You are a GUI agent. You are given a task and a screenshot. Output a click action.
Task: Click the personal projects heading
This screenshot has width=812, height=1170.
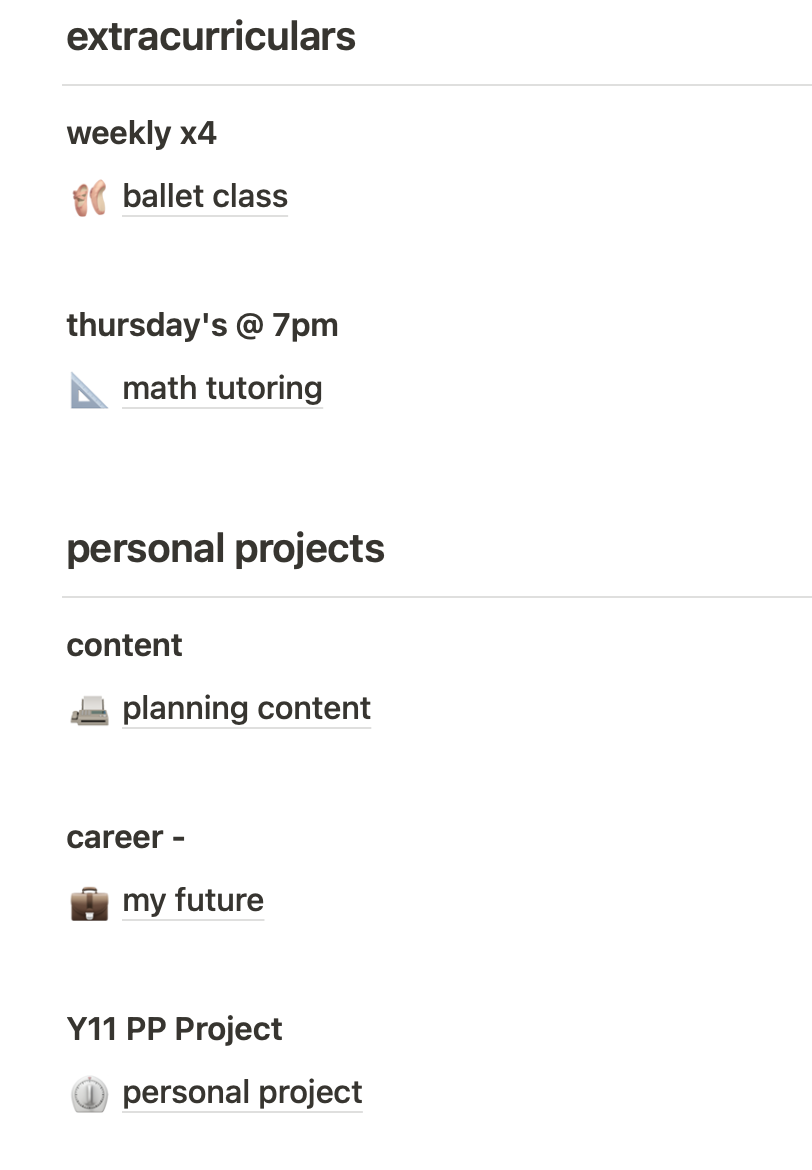pyautogui.click(x=225, y=549)
